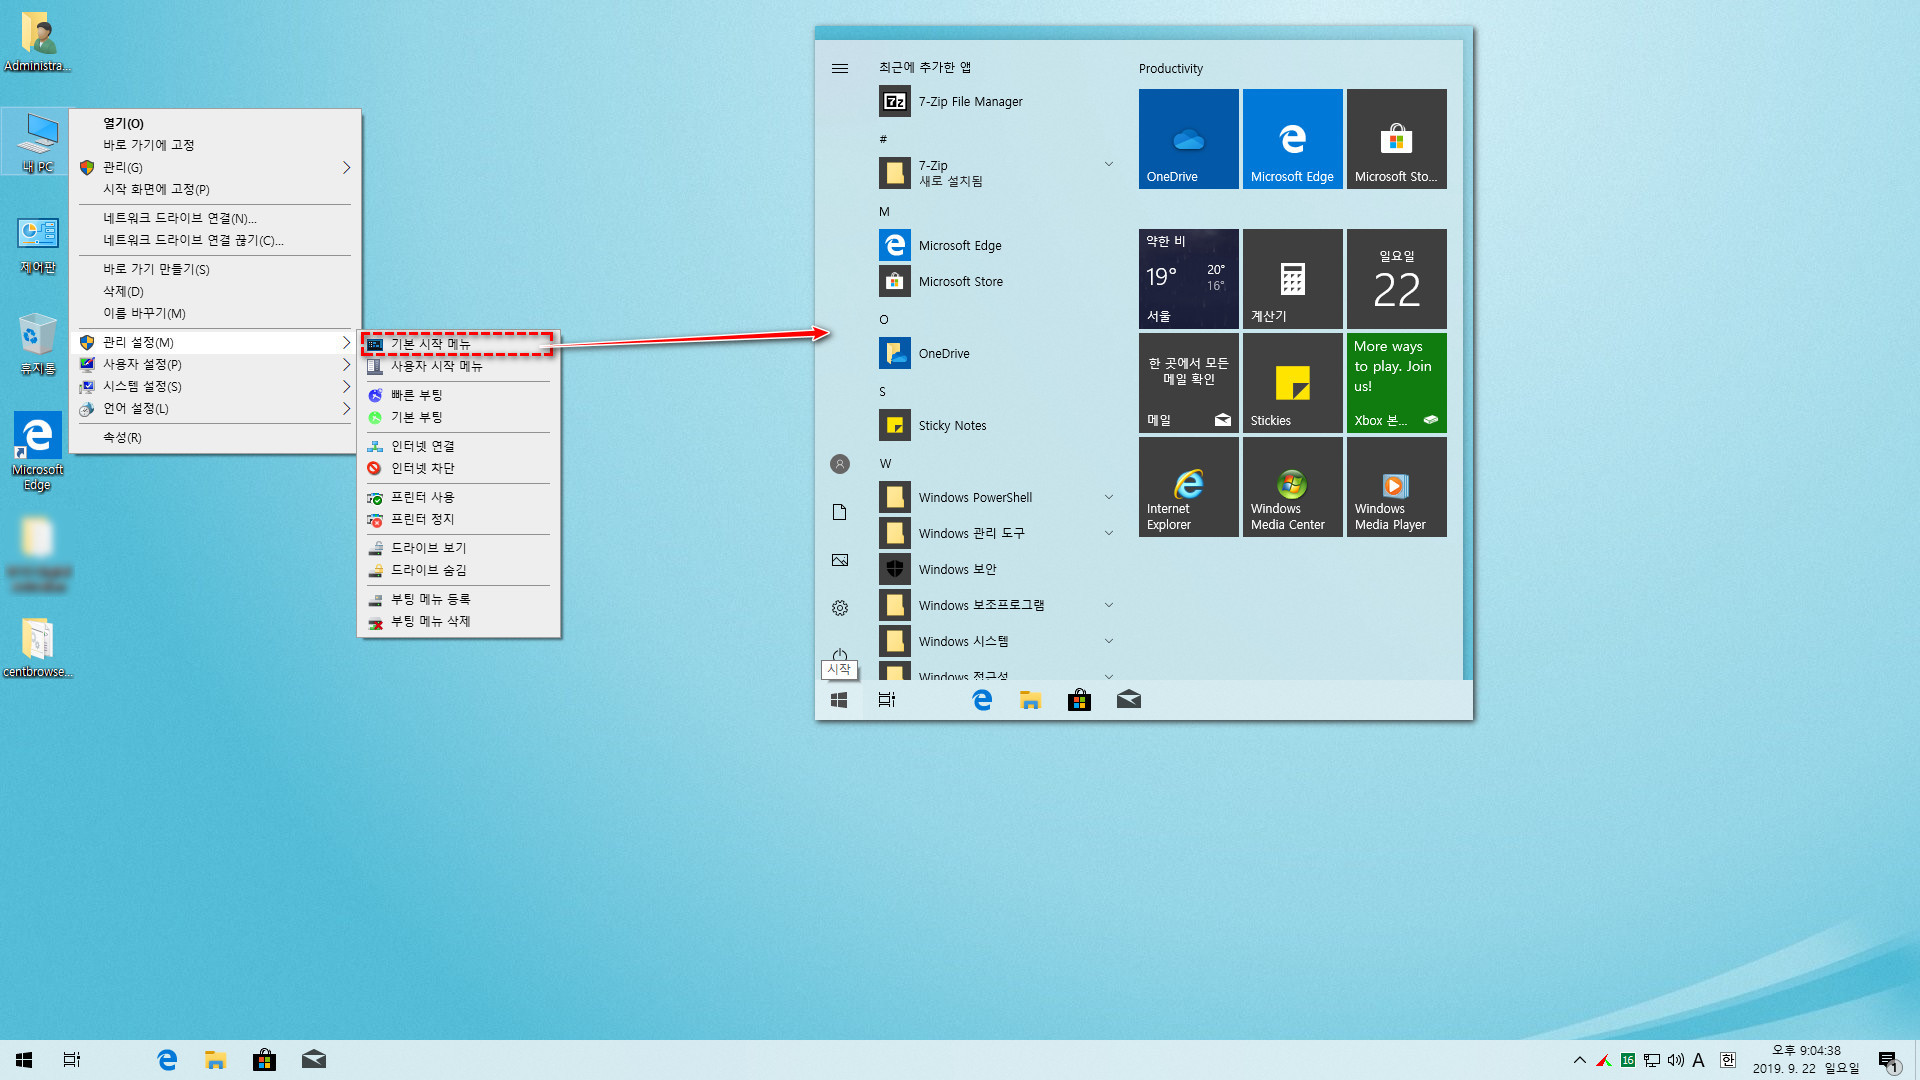Open the Windows Media Center tile

(x=1292, y=486)
